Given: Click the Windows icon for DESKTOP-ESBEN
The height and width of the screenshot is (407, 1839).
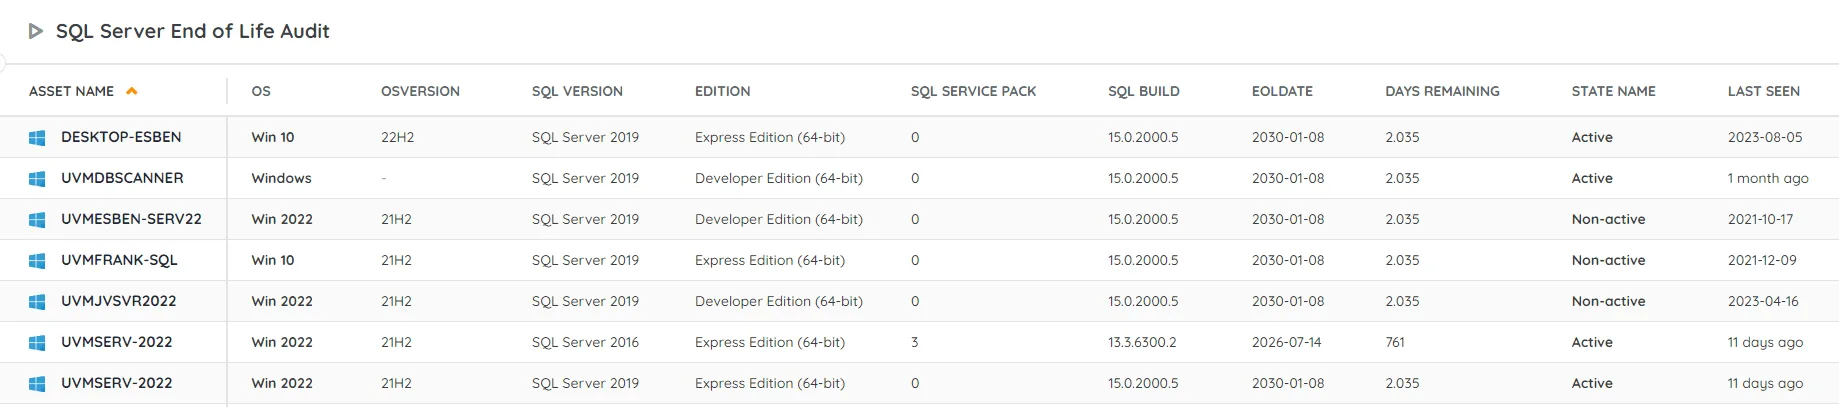Looking at the screenshot, I should (x=37, y=138).
